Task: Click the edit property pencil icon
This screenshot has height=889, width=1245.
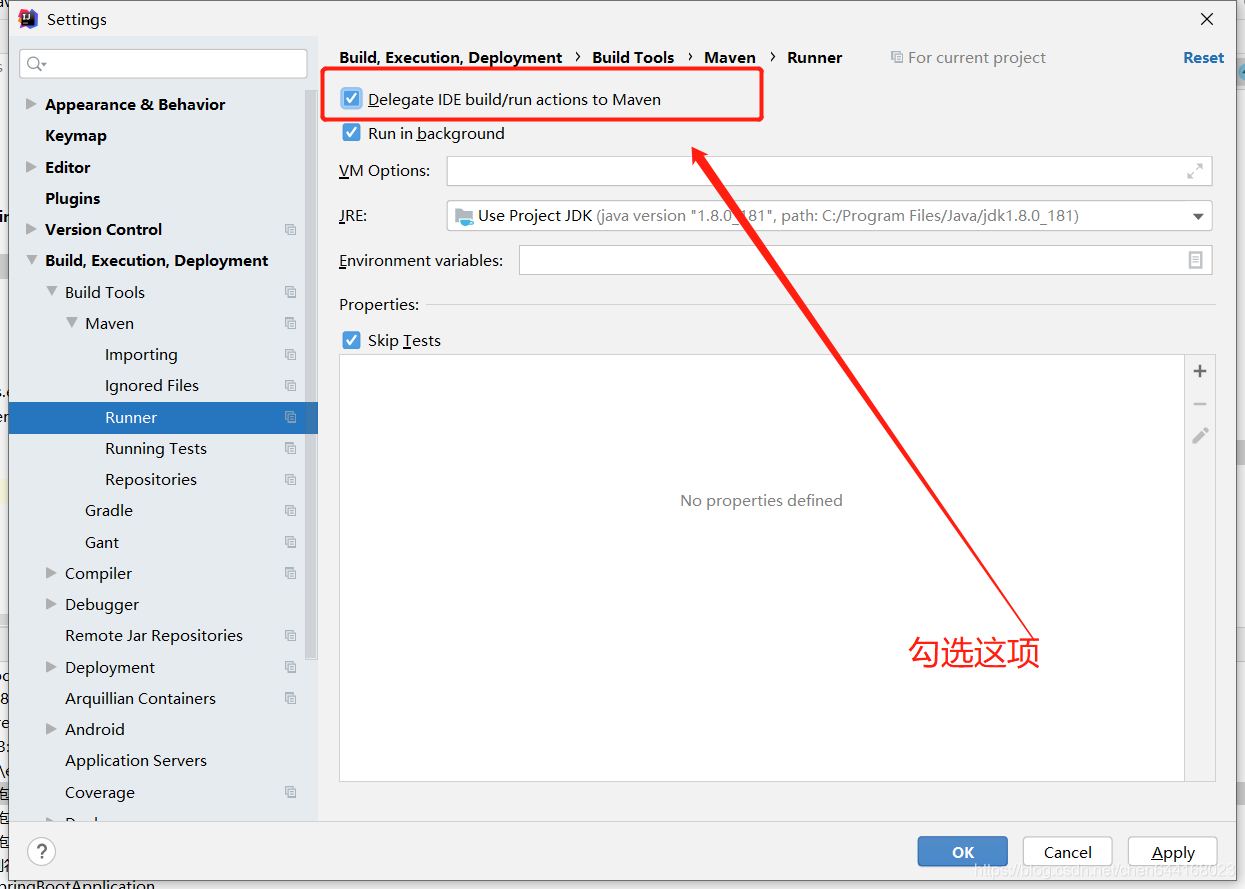Action: coord(1200,435)
